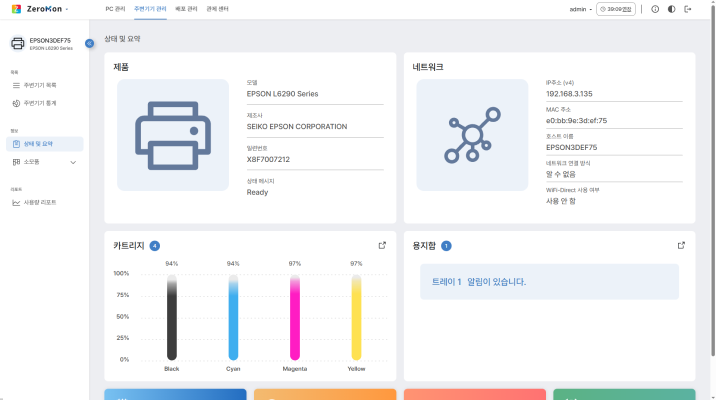Select 주변기기 관리 tab

coord(150,9)
